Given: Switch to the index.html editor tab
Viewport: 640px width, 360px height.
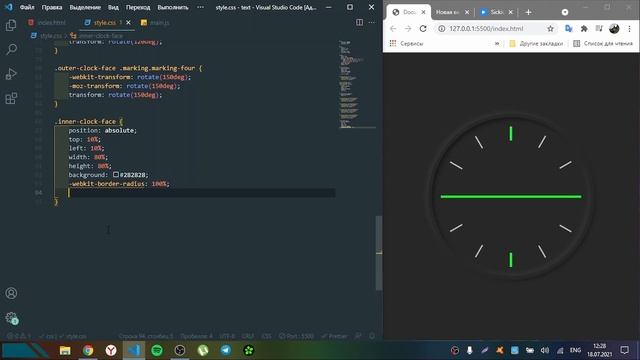Looking at the screenshot, I should tap(47, 22).
